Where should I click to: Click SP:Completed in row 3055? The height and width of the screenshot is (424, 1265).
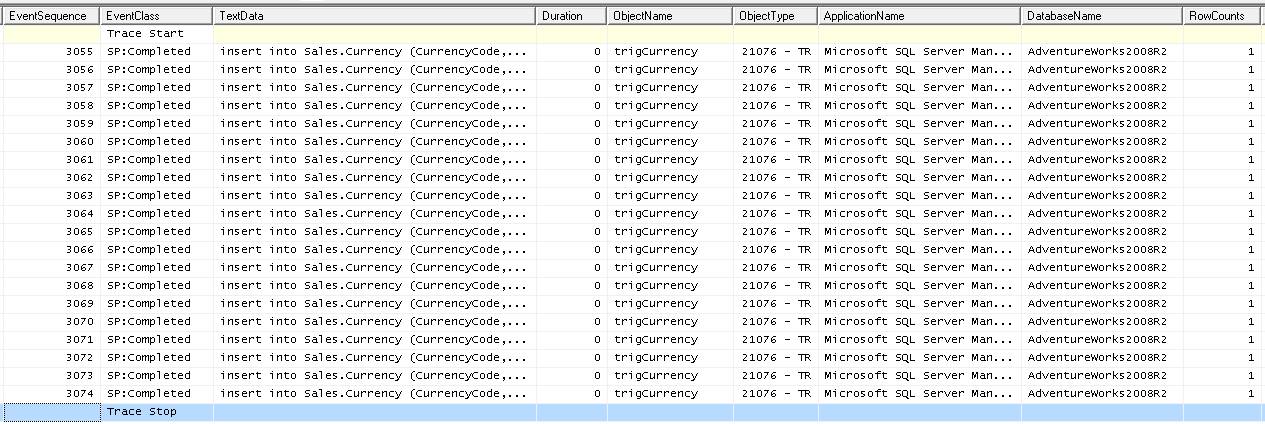tap(148, 52)
